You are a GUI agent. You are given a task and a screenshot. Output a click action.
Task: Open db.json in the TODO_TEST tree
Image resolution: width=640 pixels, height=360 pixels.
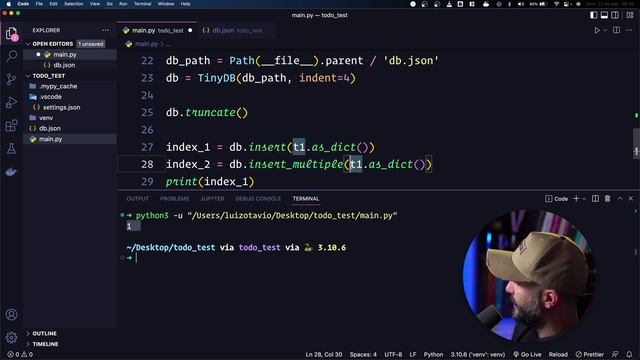[70, 128]
